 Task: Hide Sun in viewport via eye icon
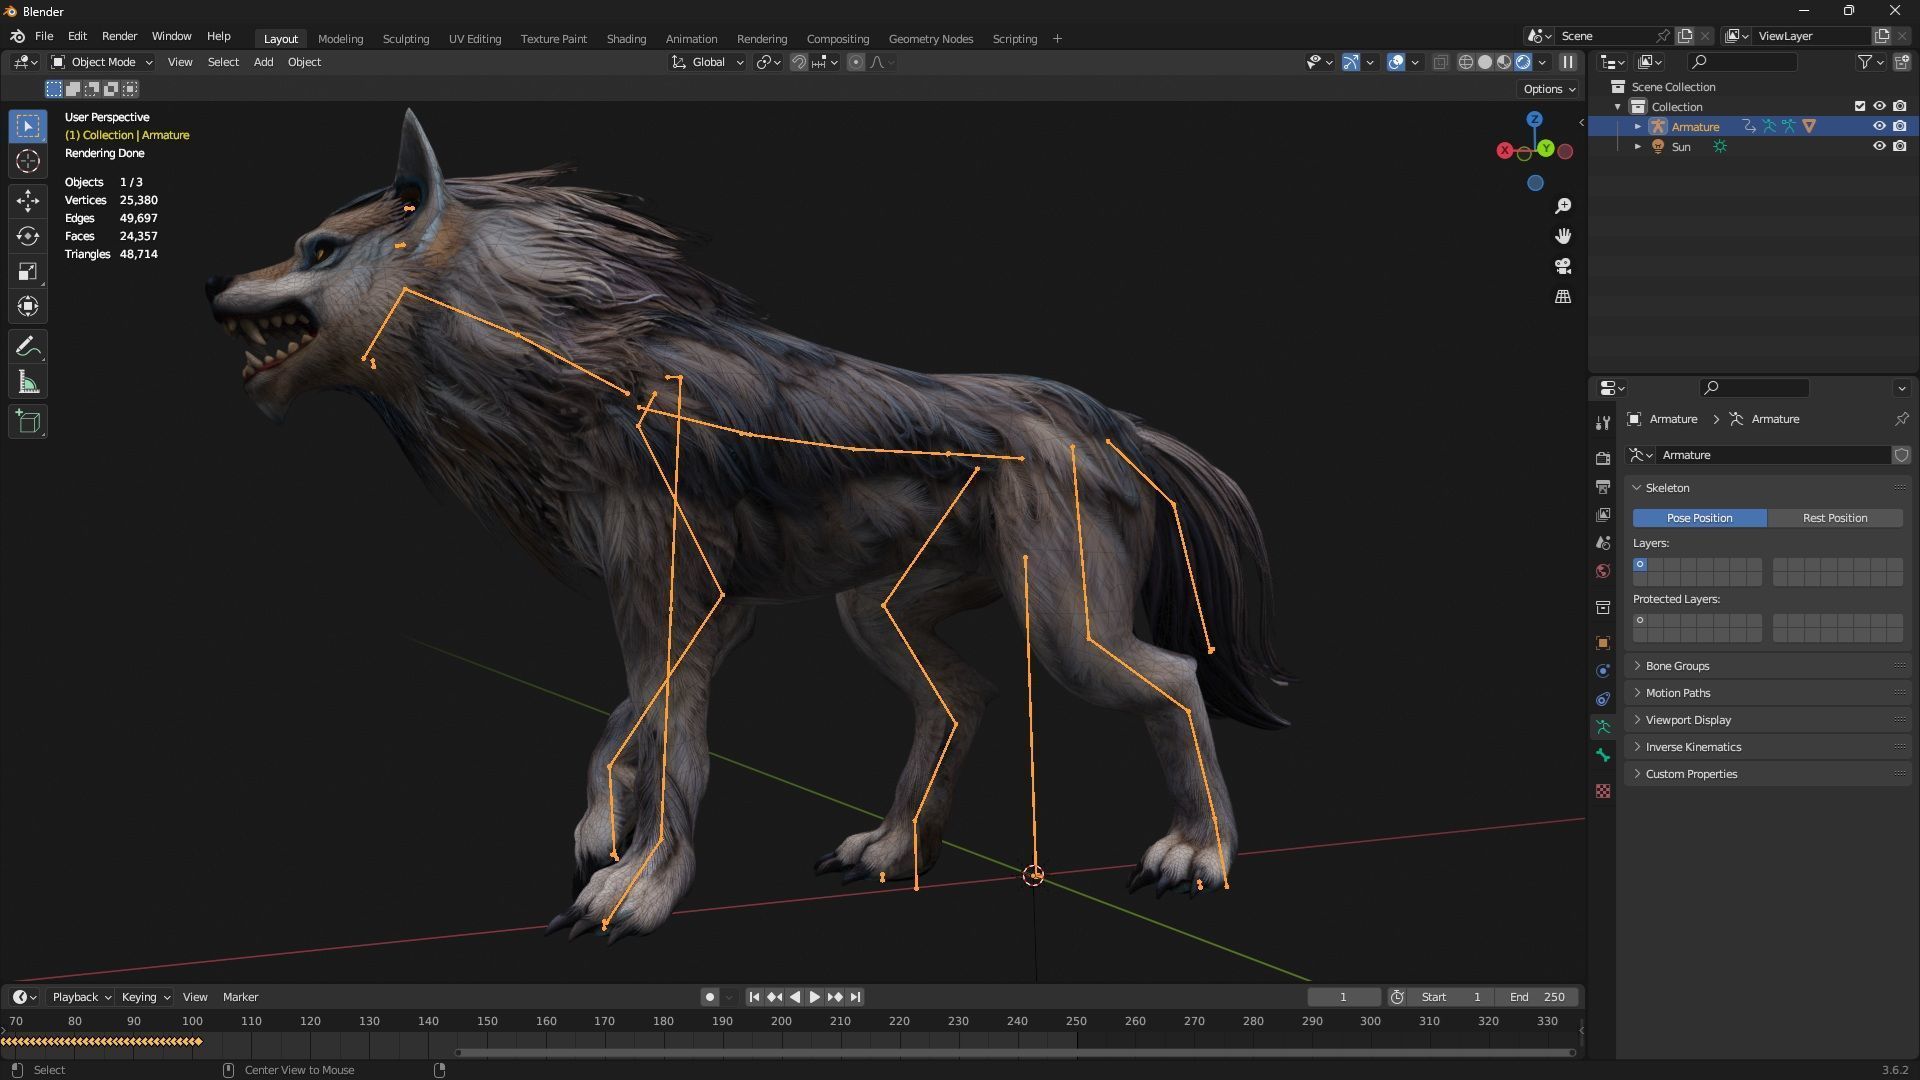coord(1879,146)
